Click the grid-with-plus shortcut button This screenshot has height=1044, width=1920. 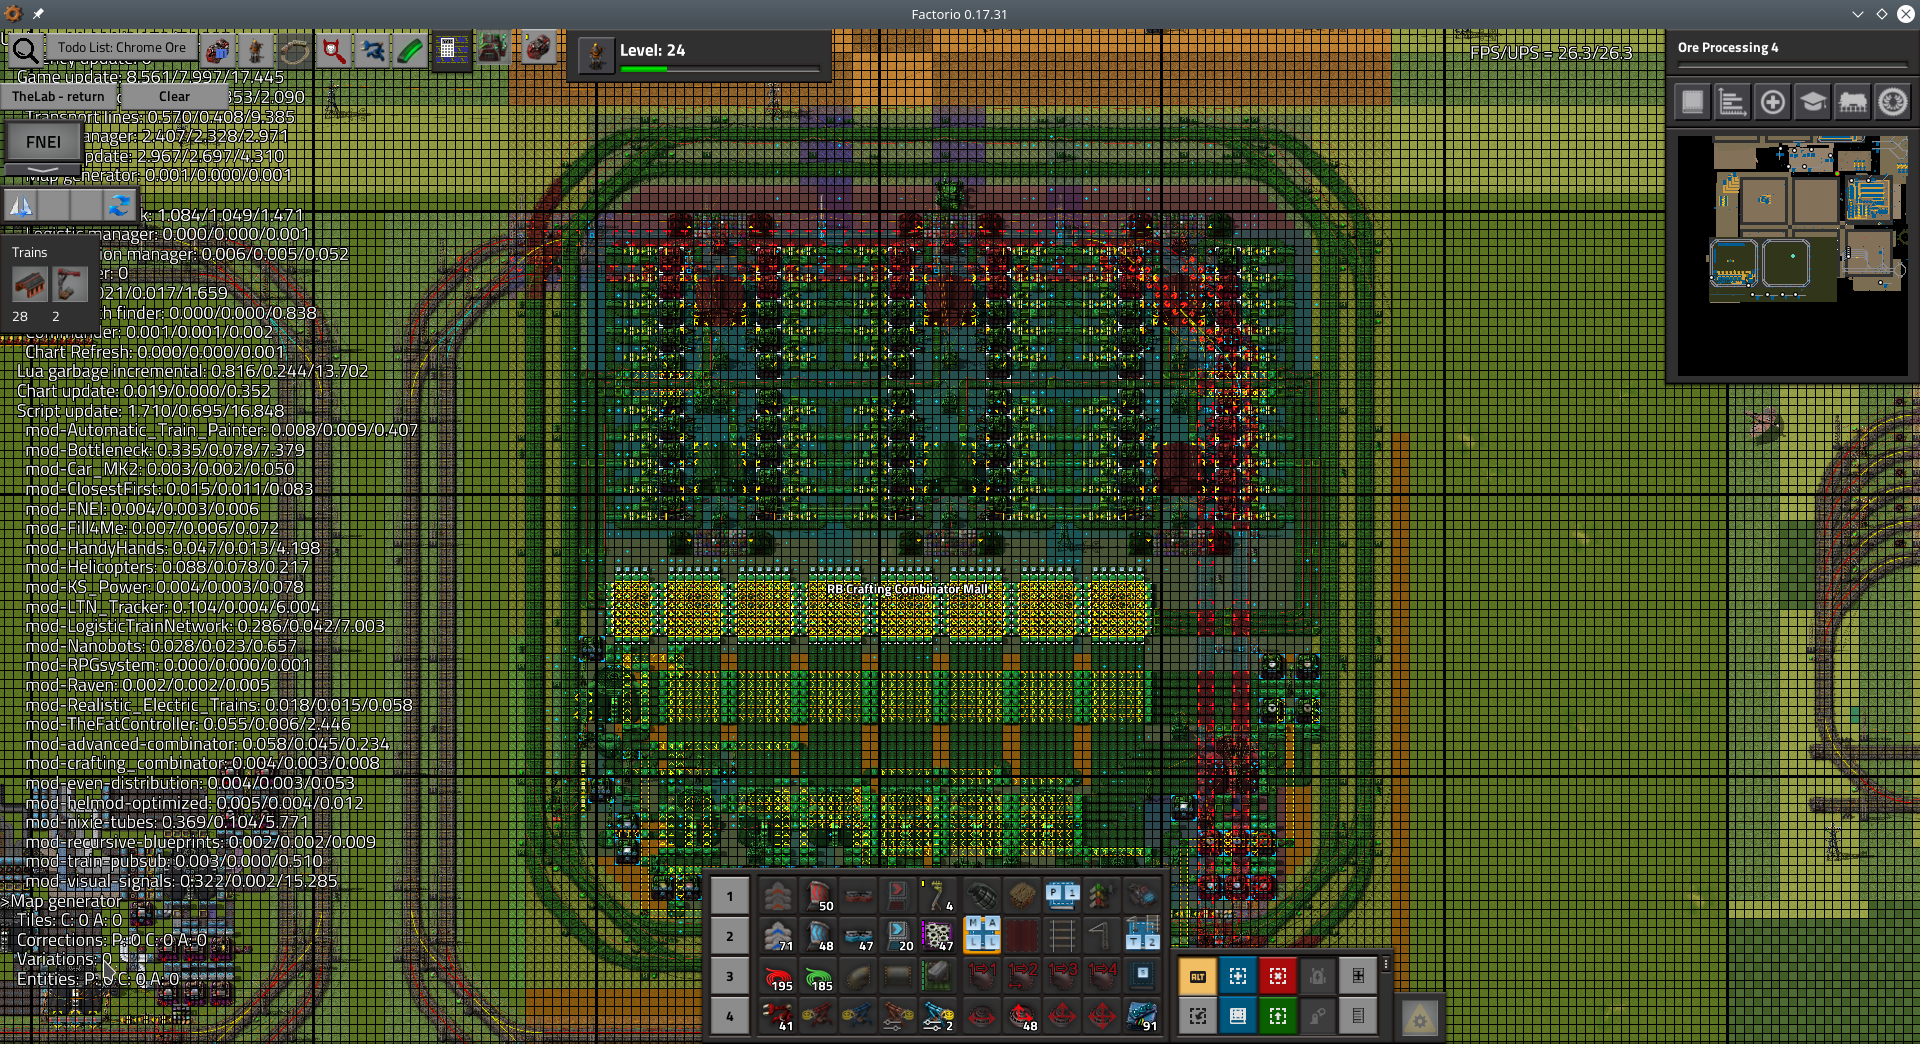tap(1358, 977)
